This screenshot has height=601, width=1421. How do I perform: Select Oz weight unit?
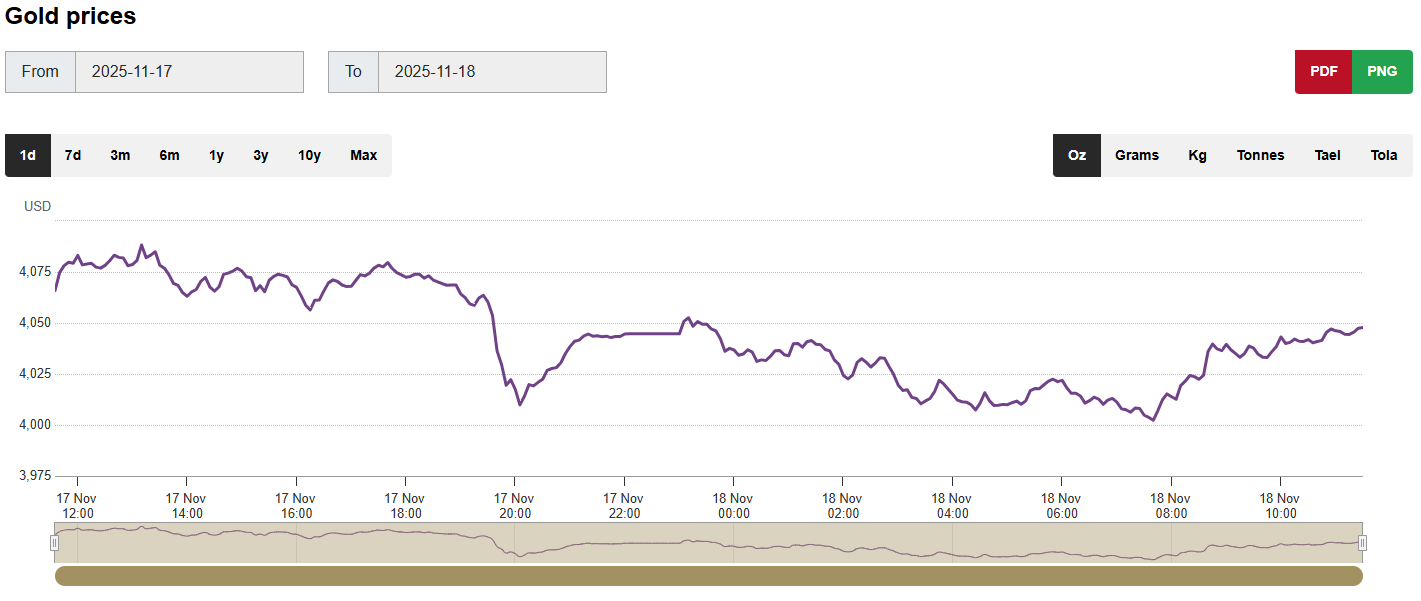(1077, 156)
